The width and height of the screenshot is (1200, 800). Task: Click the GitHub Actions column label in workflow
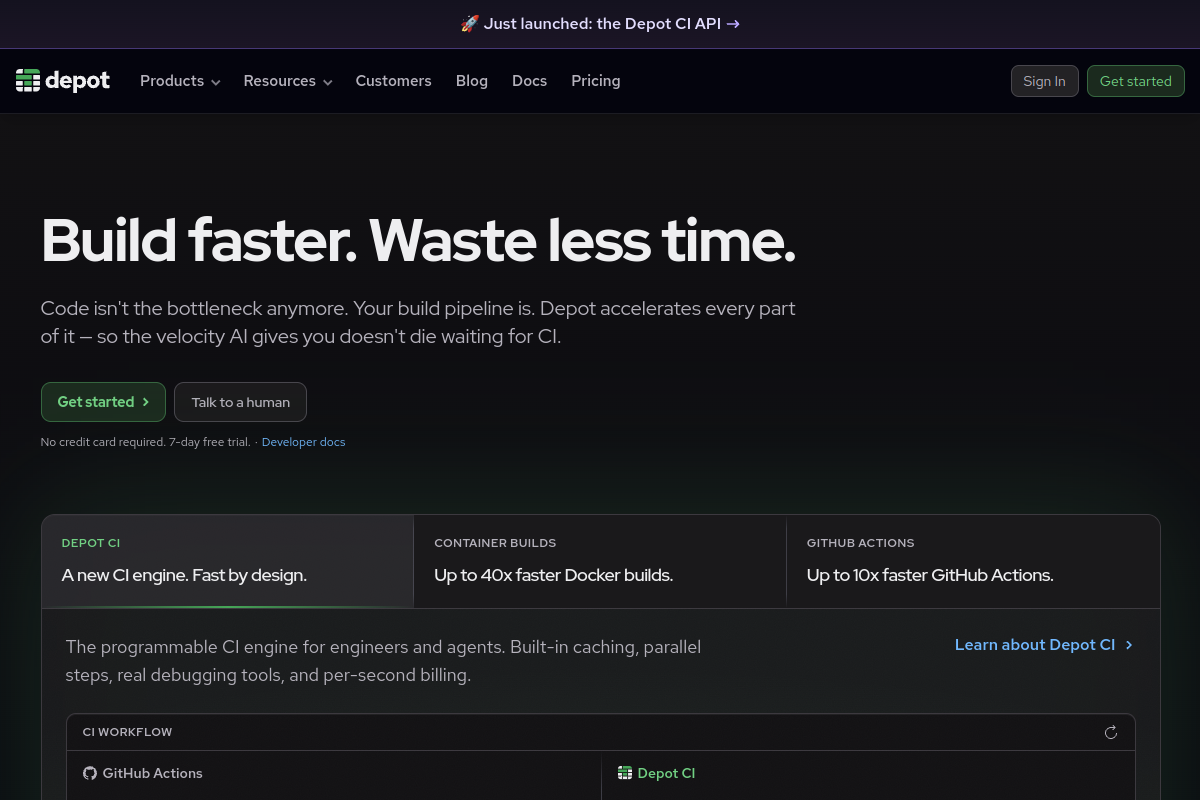(x=152, y=773)
